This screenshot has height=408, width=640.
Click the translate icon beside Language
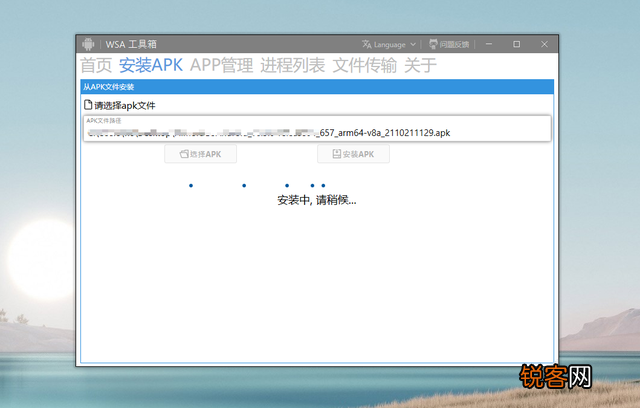(x=367, y=44)
